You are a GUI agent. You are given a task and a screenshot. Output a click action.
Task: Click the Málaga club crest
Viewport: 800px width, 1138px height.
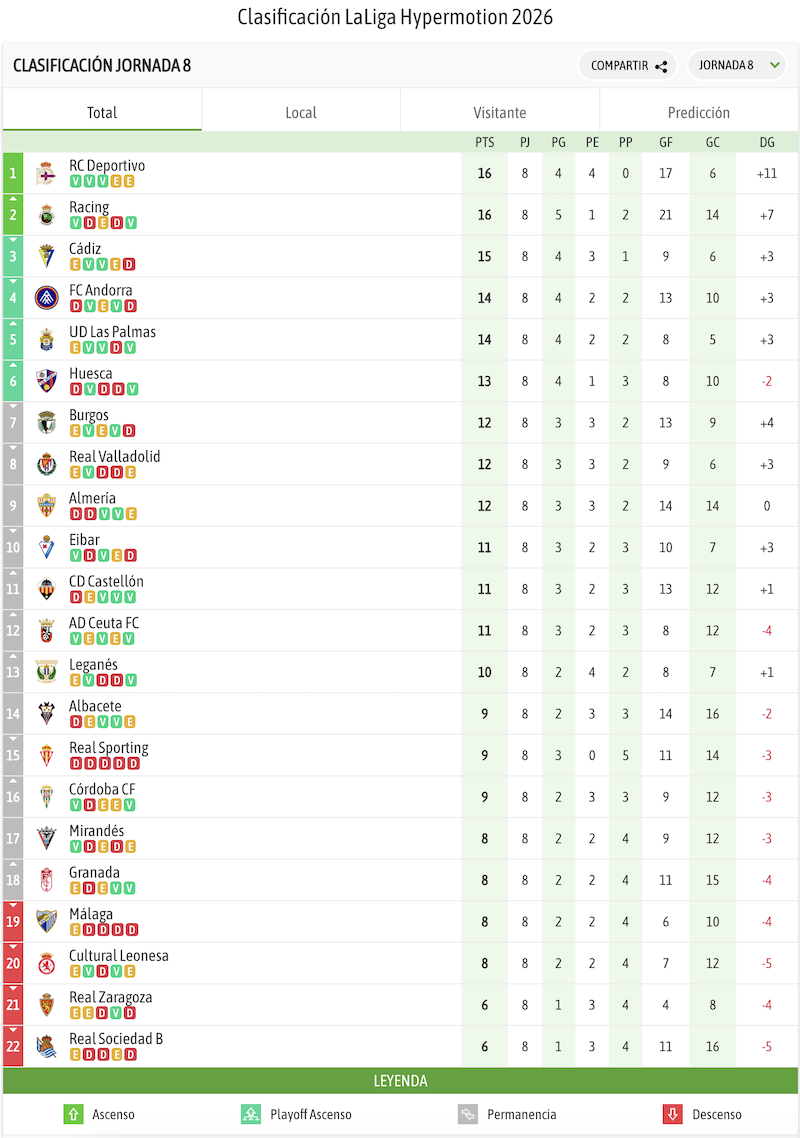46,922
